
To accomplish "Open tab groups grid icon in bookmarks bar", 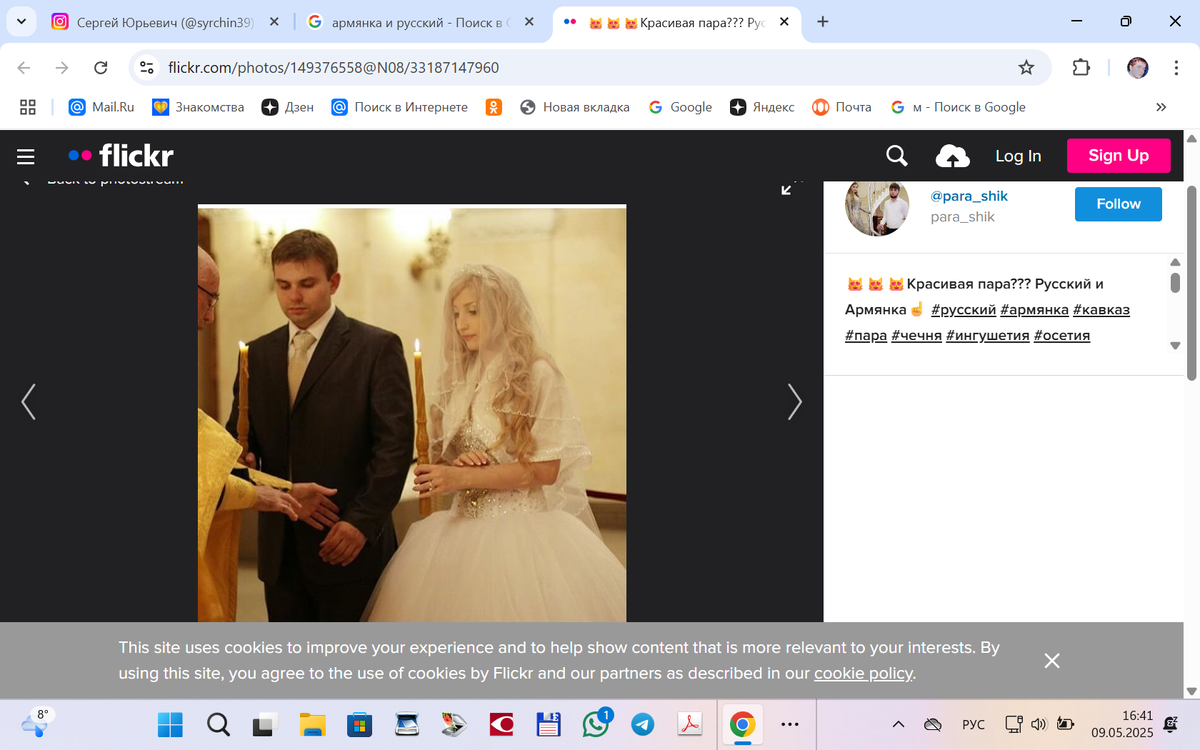I will [x=28, y=107].
